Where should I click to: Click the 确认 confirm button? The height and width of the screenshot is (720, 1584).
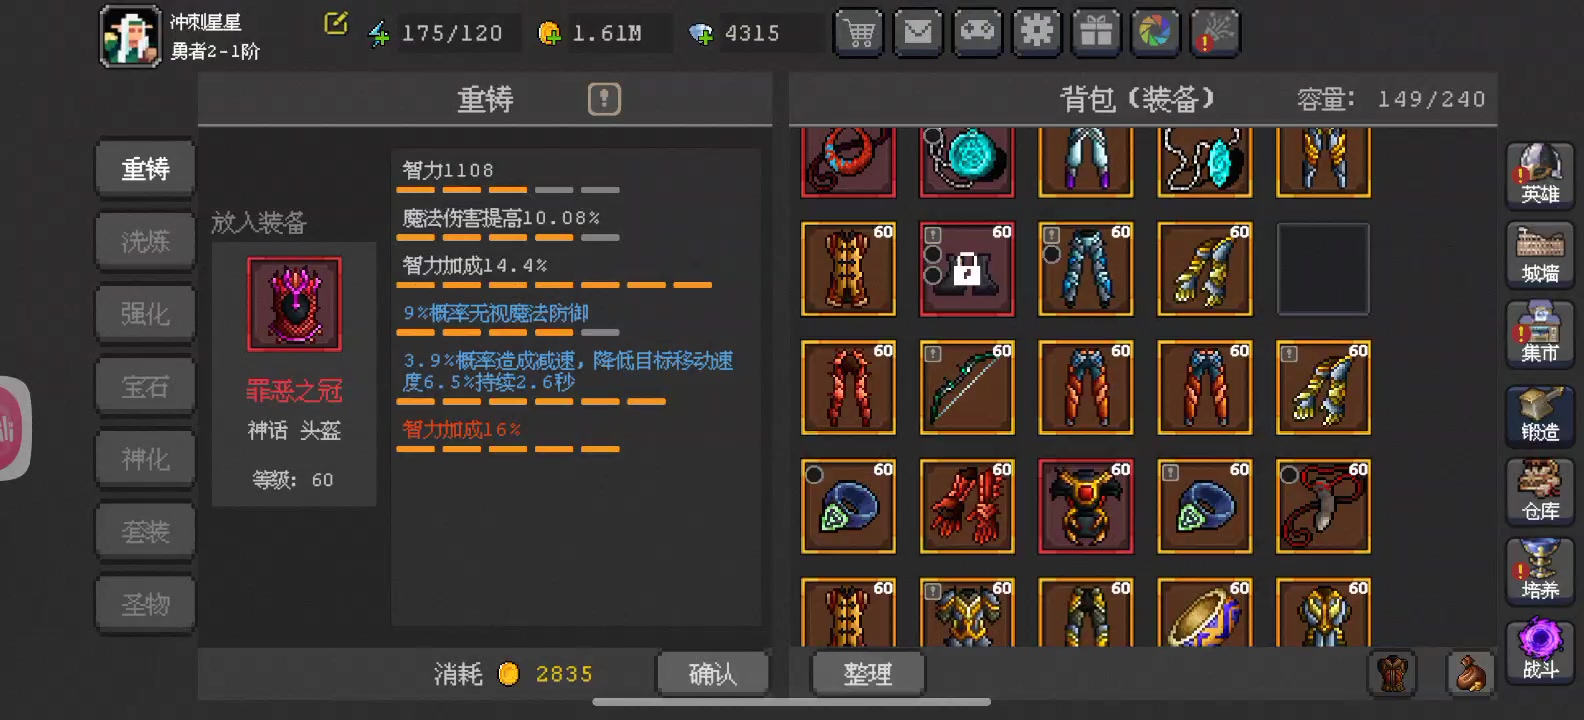tap(713, 674)
